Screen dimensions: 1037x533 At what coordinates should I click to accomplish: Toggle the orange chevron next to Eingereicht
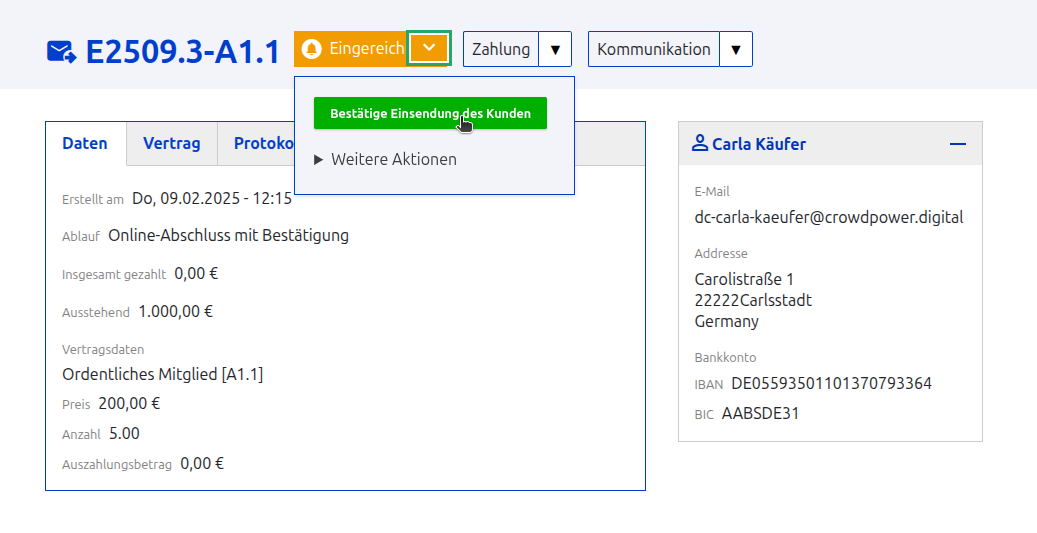coord(428,49)
